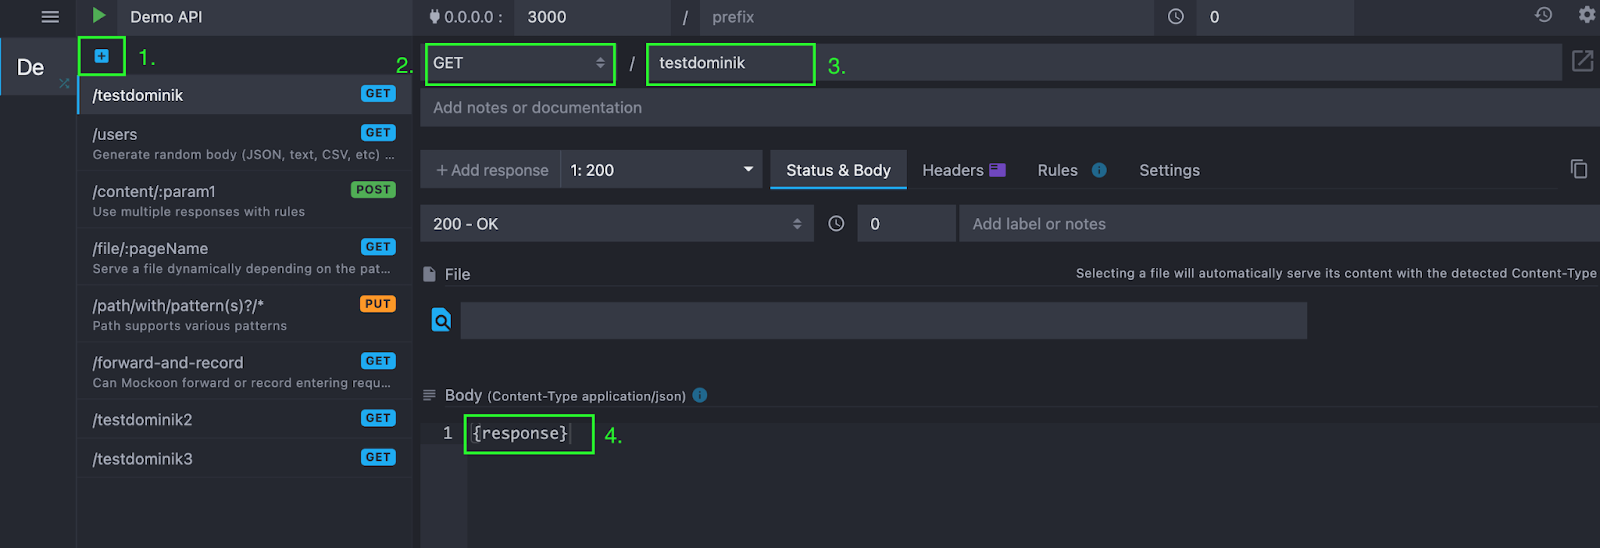Add a new route with plus icon
Image resolution: width=1600 pixels, height=548 pixels.
click(x=101, y=56)
